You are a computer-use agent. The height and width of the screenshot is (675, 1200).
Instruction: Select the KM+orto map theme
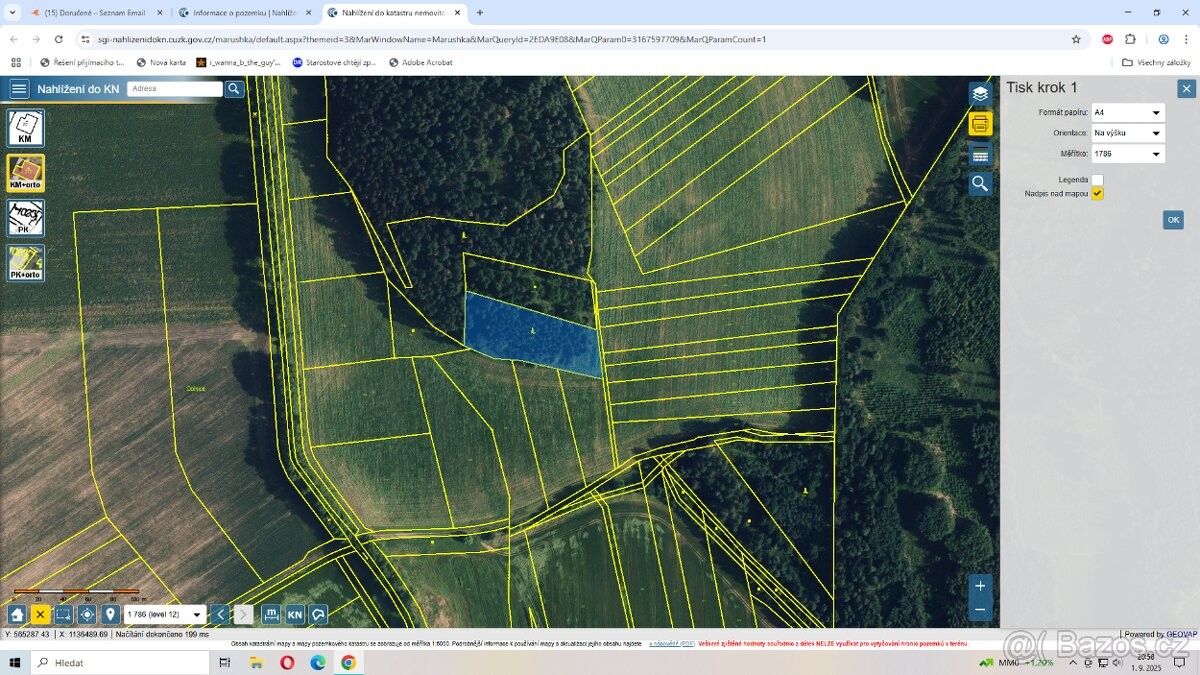pyautogui.click(x=26, y=173)
